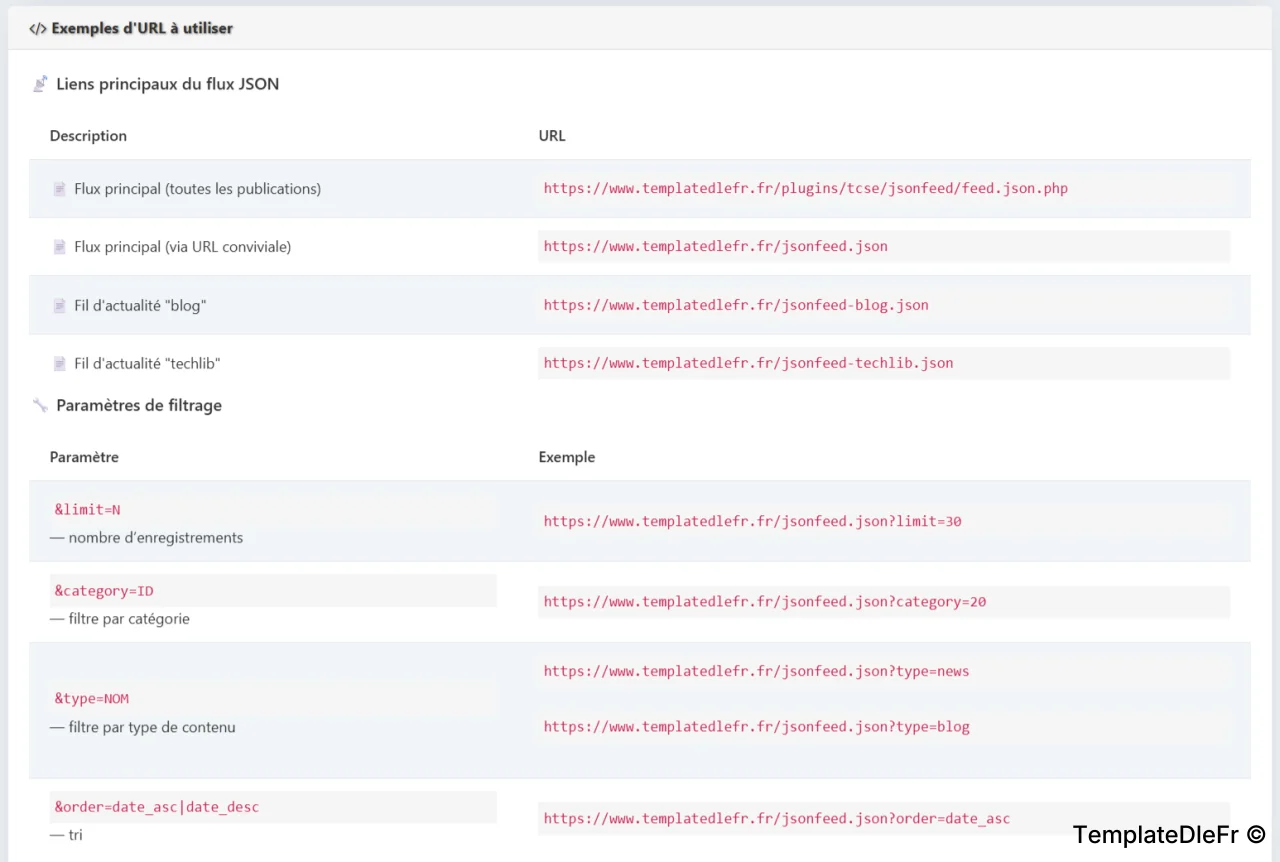The height and width of the screenshot is (862, 1280).
Task: Click the code icon beside Exemples d'URL
Action: (x=37, y=29)
